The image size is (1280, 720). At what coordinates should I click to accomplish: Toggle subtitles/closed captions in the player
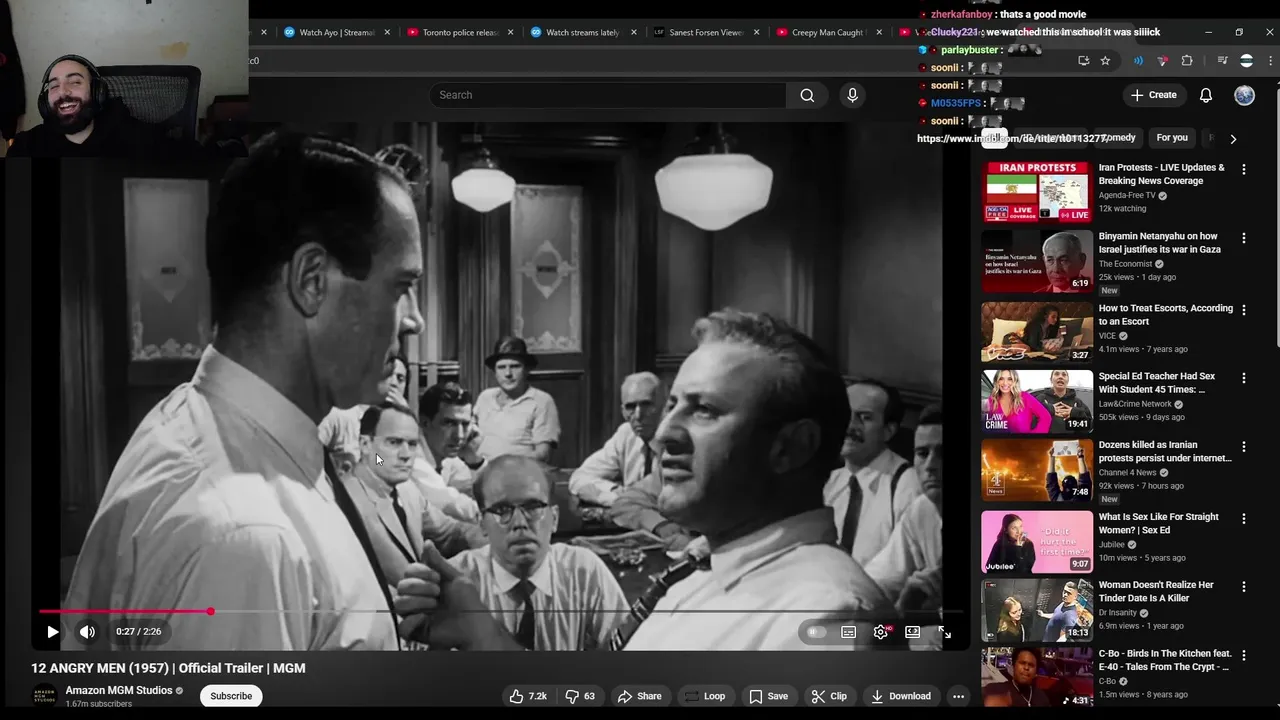(x=848, y=632)
